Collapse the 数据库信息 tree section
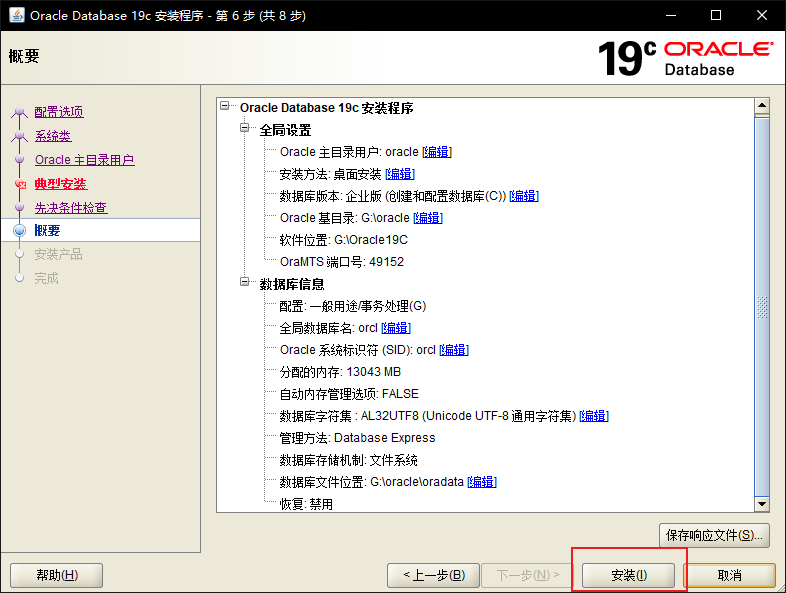 point(244,282)
